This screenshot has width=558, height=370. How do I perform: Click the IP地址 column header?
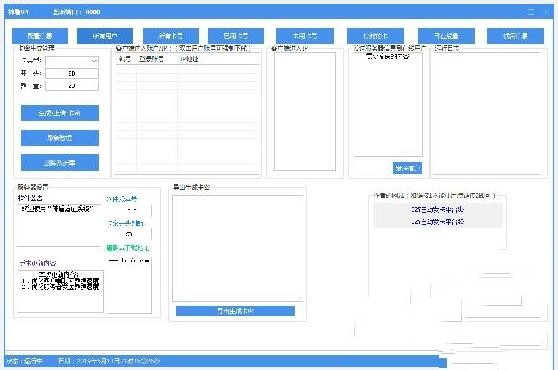pos(189,59)
